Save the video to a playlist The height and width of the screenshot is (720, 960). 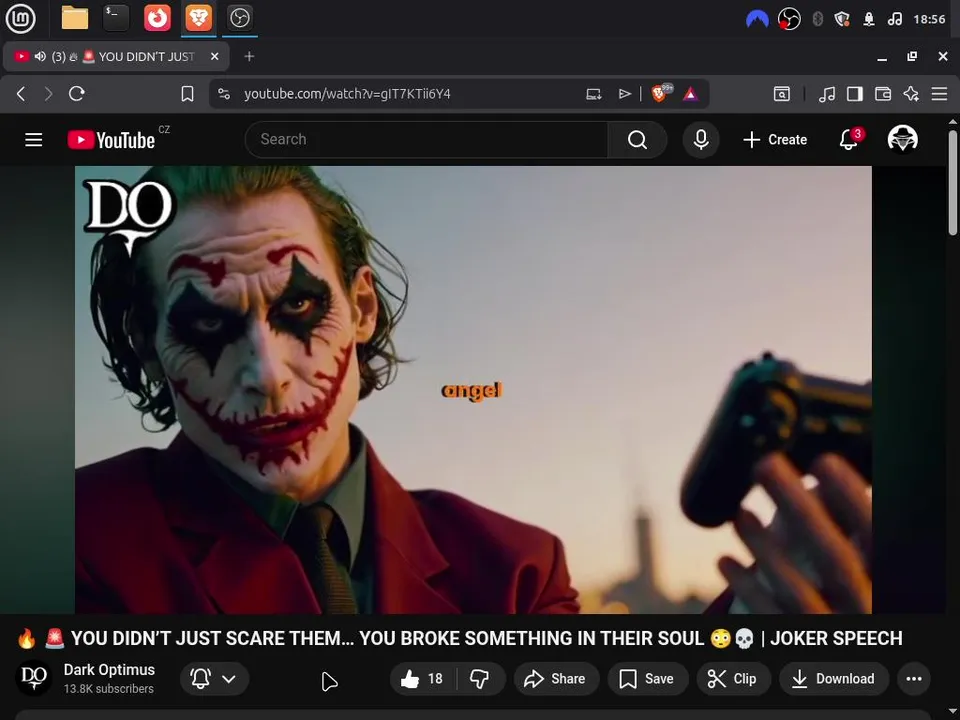coord(647,678)
